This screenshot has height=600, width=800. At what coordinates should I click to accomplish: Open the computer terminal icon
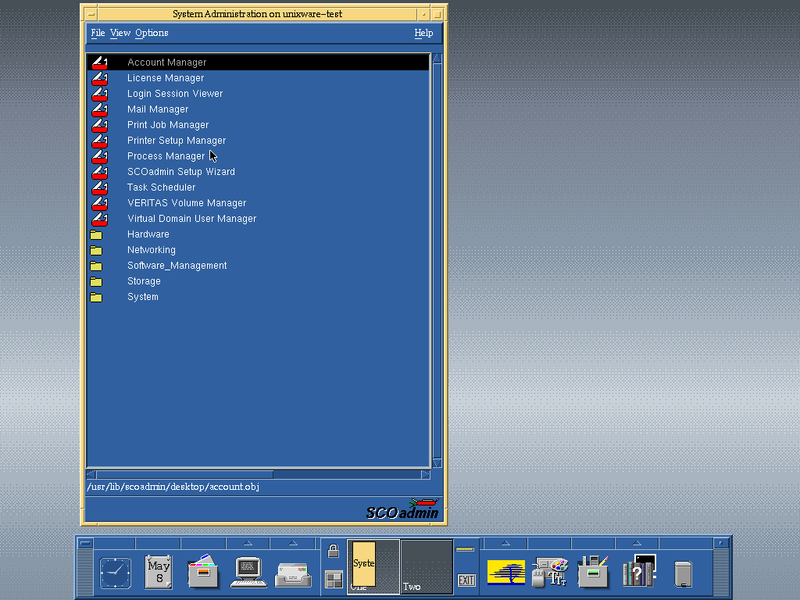pos(248,572)
